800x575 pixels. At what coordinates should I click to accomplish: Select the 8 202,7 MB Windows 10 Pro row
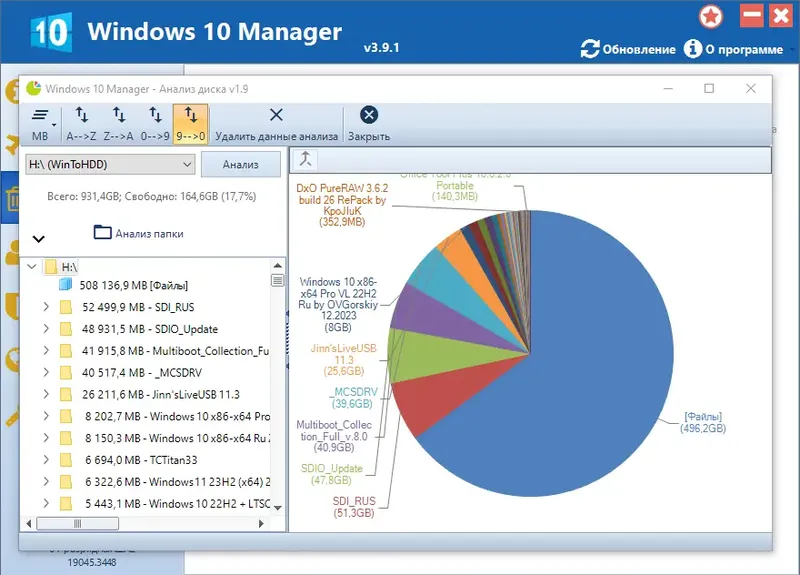click(178, 417)
